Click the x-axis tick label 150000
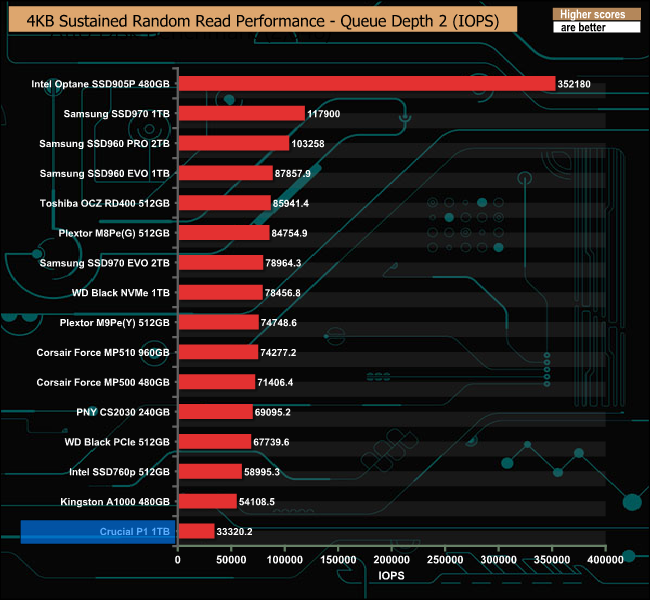 click(338, 560)
